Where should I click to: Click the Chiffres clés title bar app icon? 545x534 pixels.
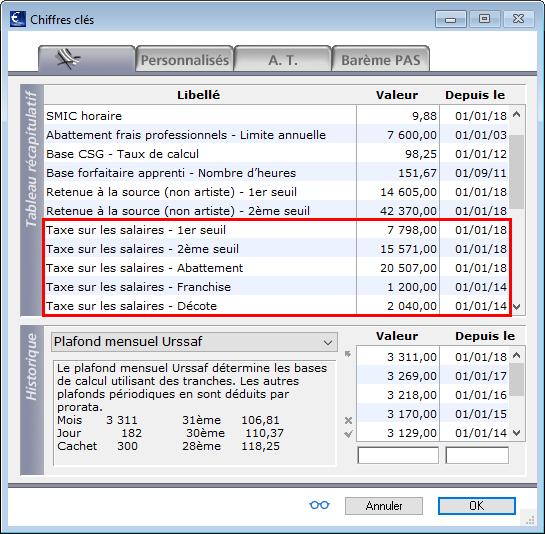click(x=18, y=19)
